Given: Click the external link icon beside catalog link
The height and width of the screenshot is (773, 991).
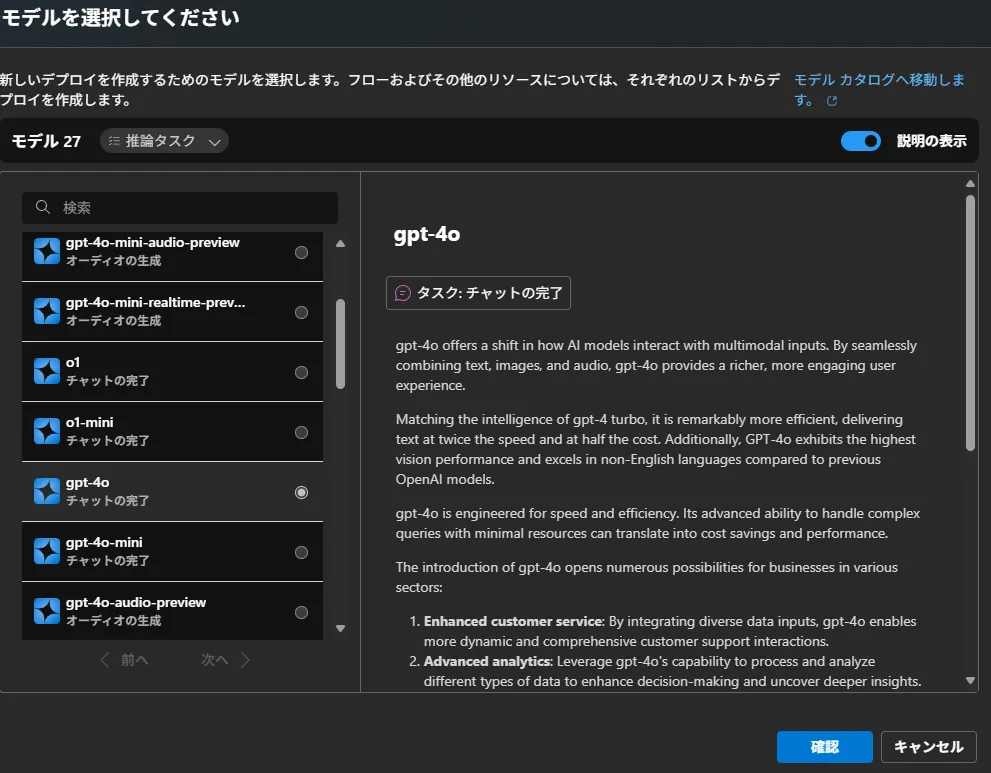Looking at the screenshot, I should 832,101.
